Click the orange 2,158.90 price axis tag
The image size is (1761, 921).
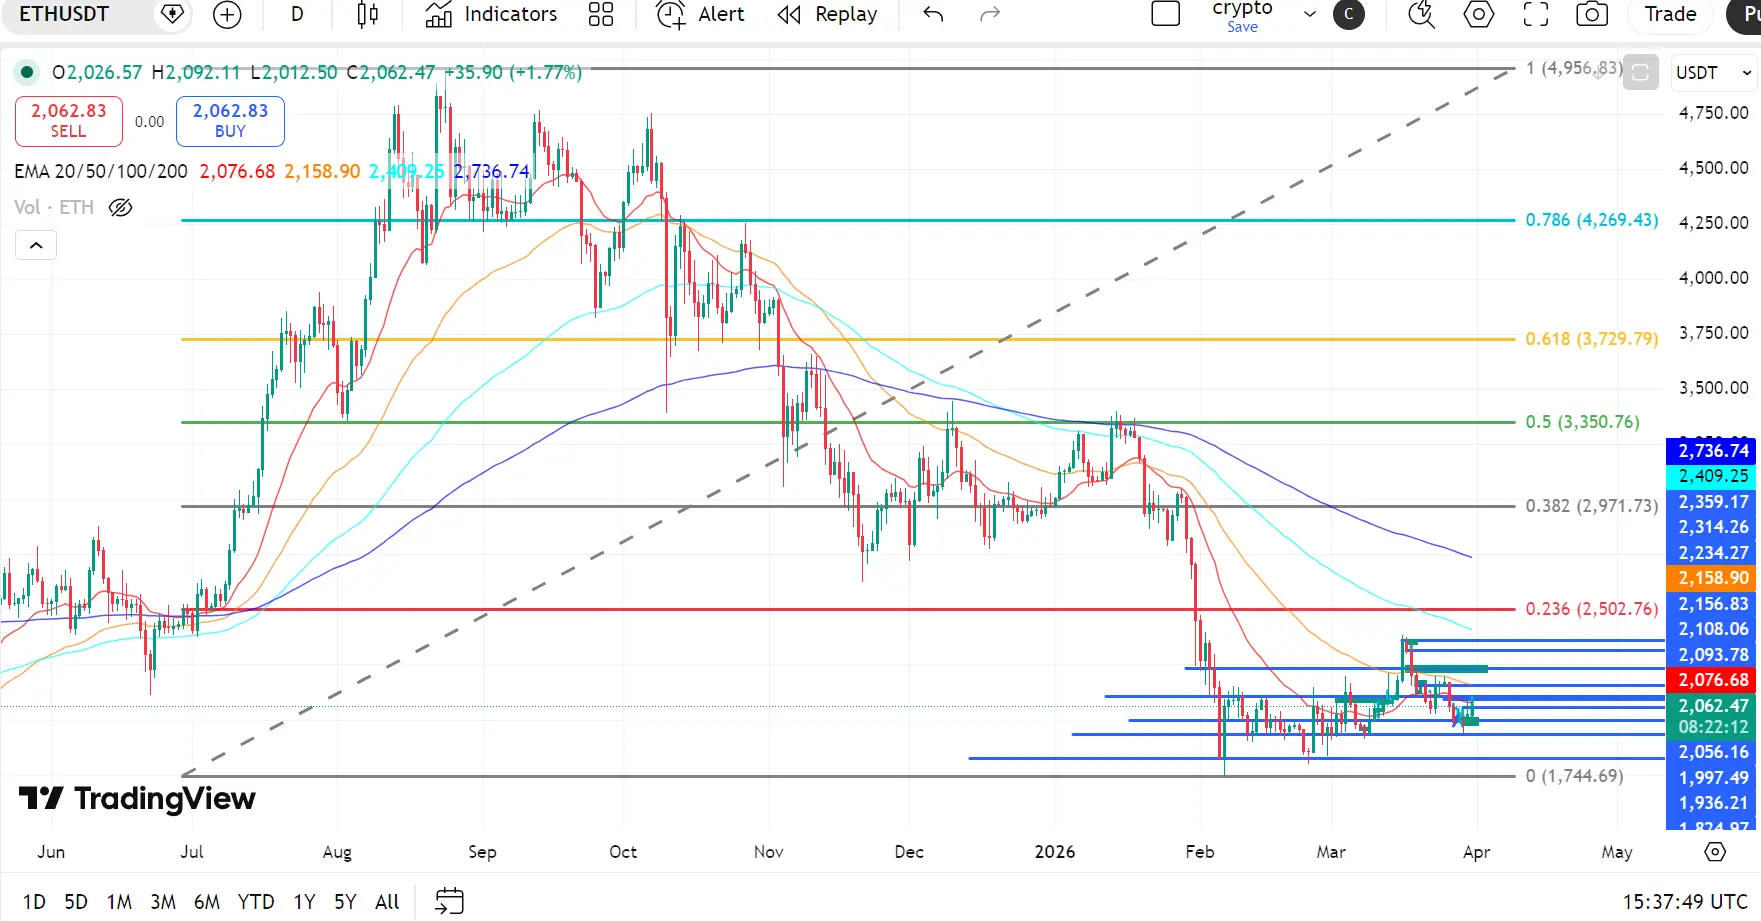1711,578
